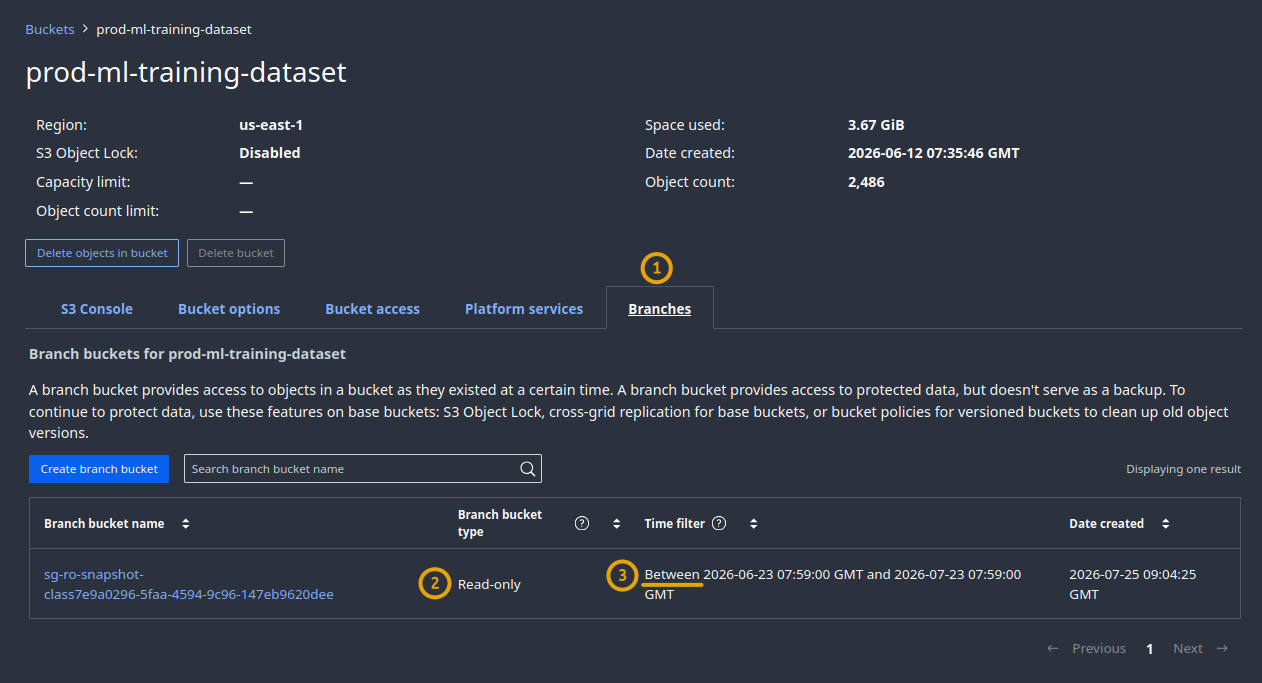Click Create branch bucket button
This screenshot has width=1262, height=683.
pos(99,469)
